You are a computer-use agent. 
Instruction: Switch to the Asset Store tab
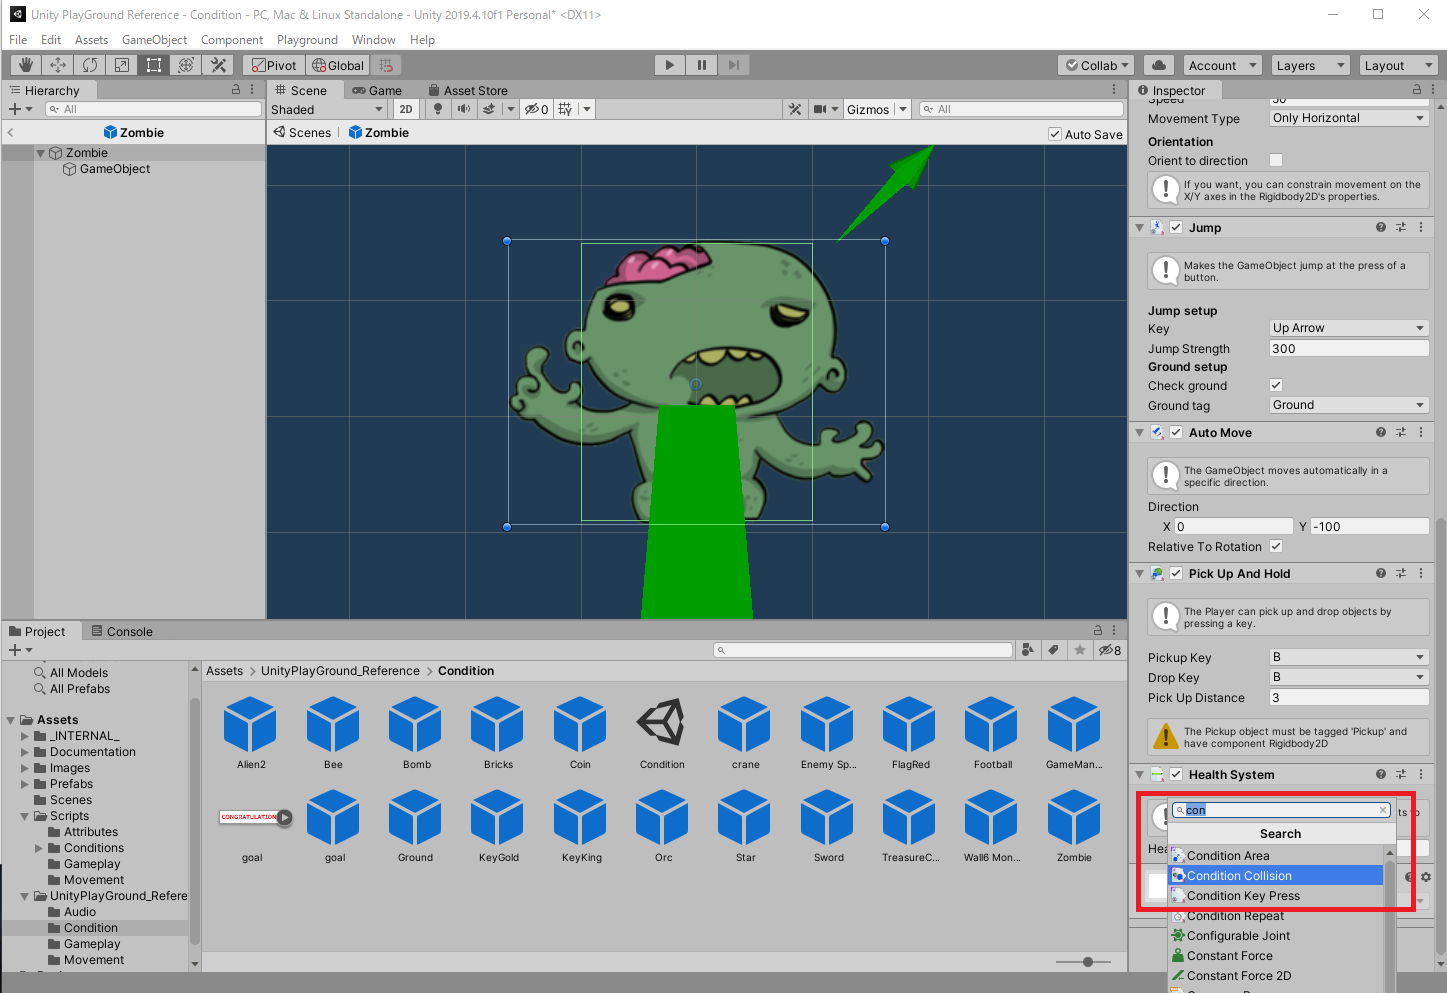pyautogui.click(x=468, y=90)
